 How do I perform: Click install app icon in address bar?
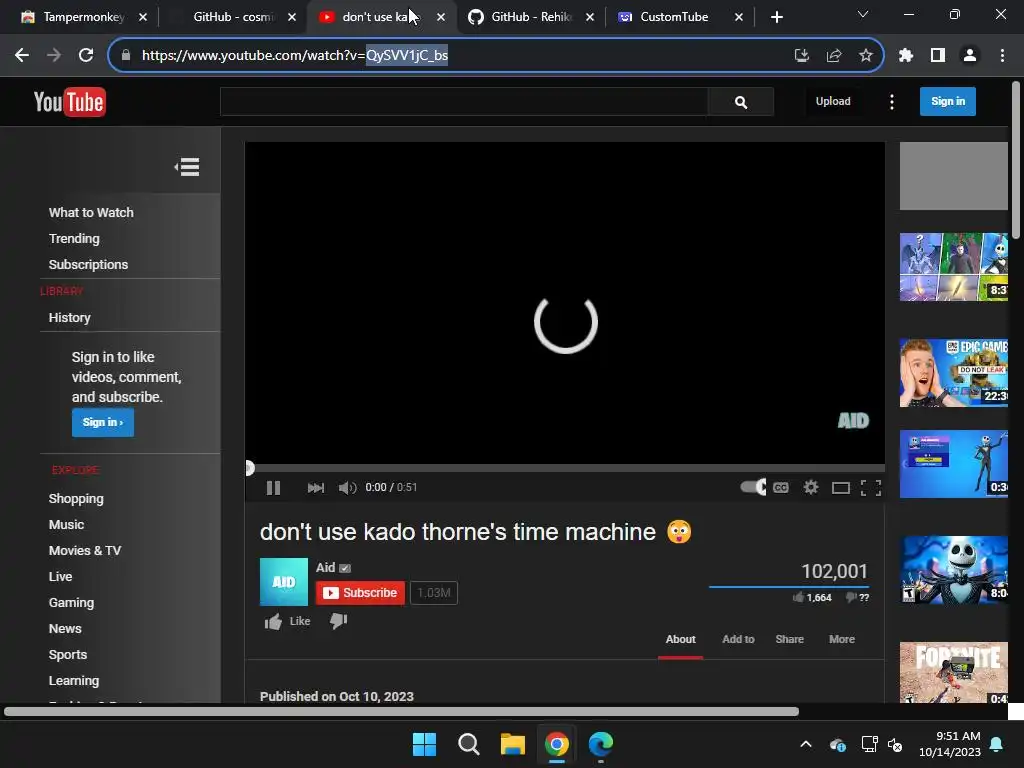[801, 56]
